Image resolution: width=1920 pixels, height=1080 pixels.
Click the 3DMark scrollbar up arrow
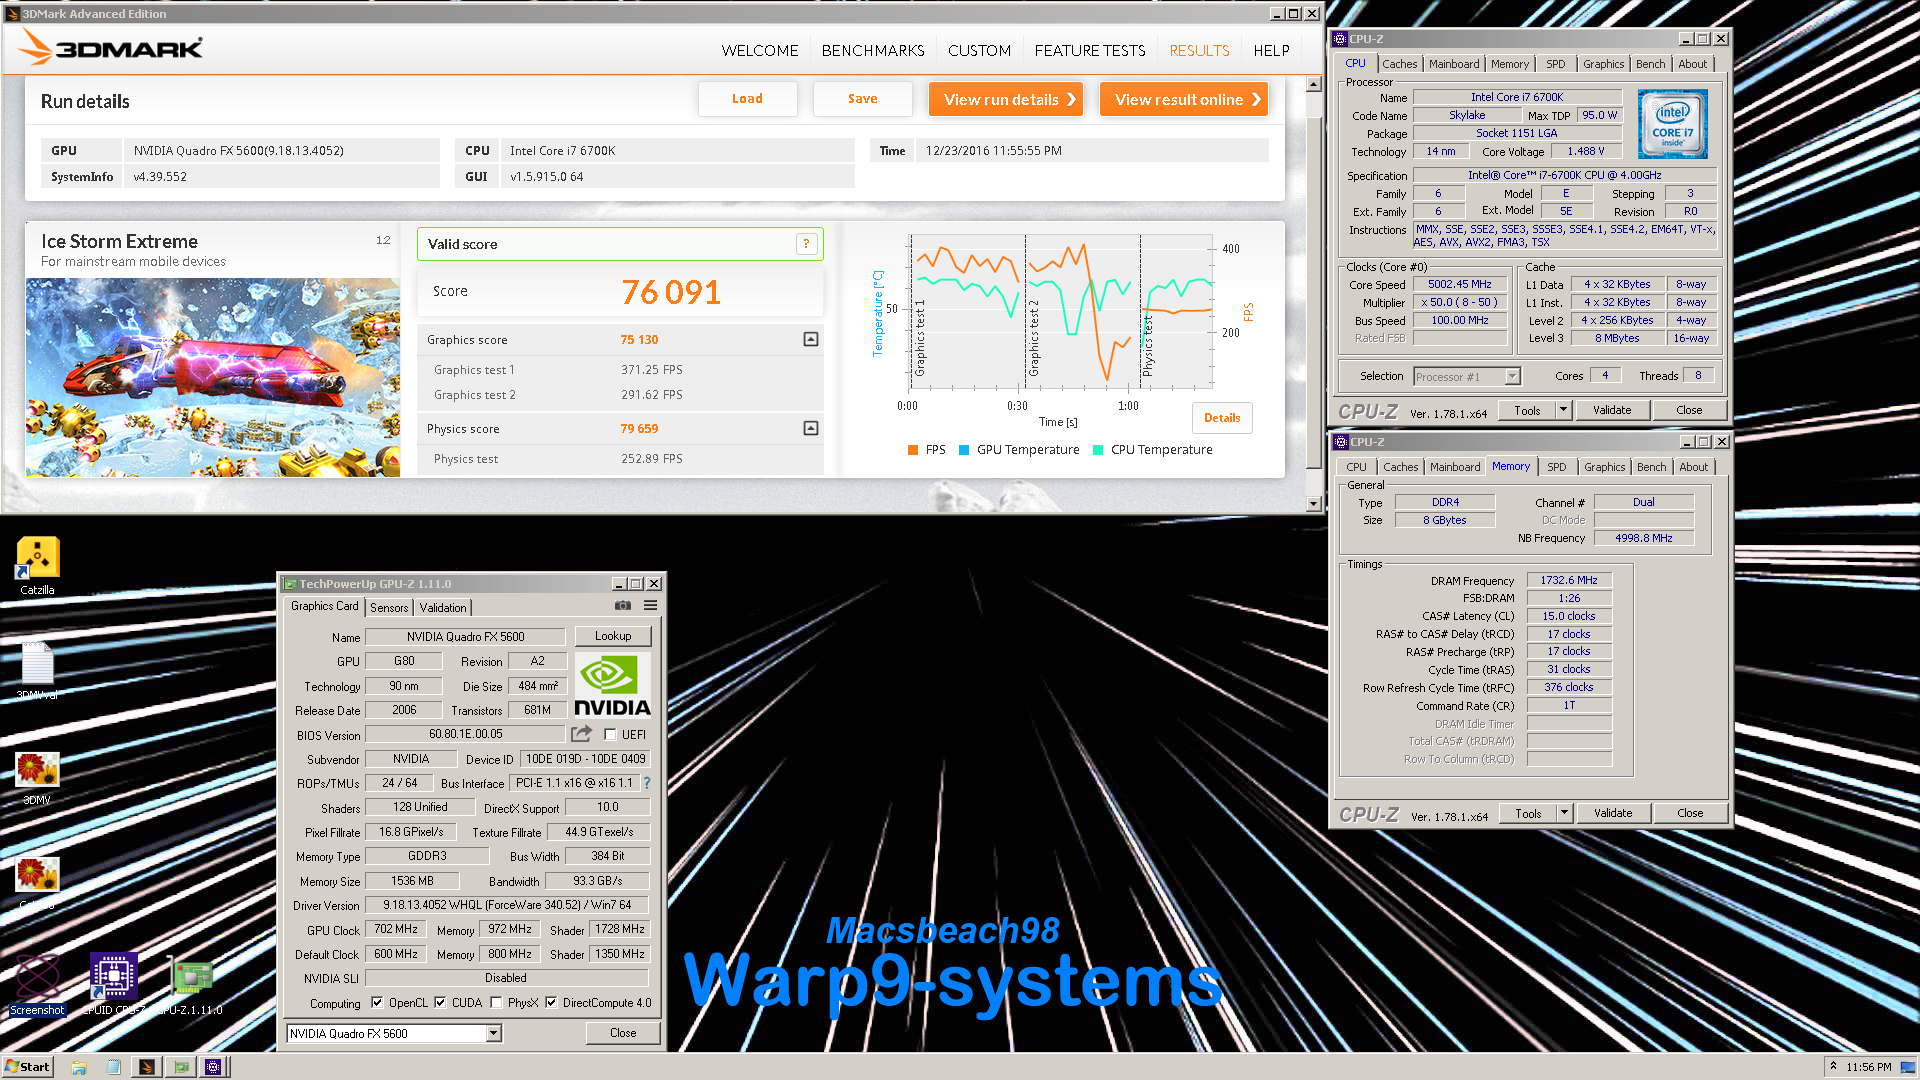click(x=1314, y=85)
